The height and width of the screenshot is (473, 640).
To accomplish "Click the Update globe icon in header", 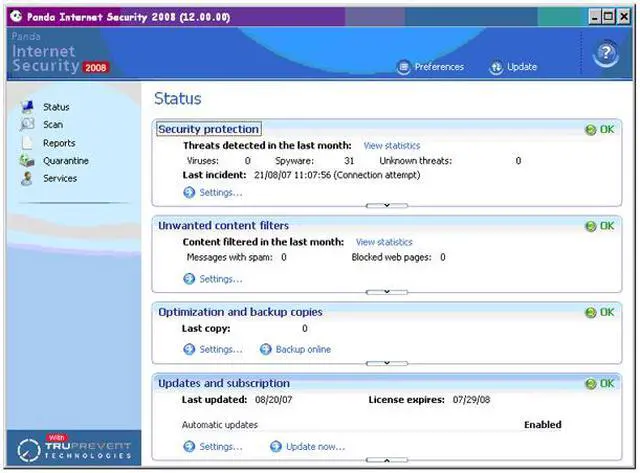I will coord(496,68).
